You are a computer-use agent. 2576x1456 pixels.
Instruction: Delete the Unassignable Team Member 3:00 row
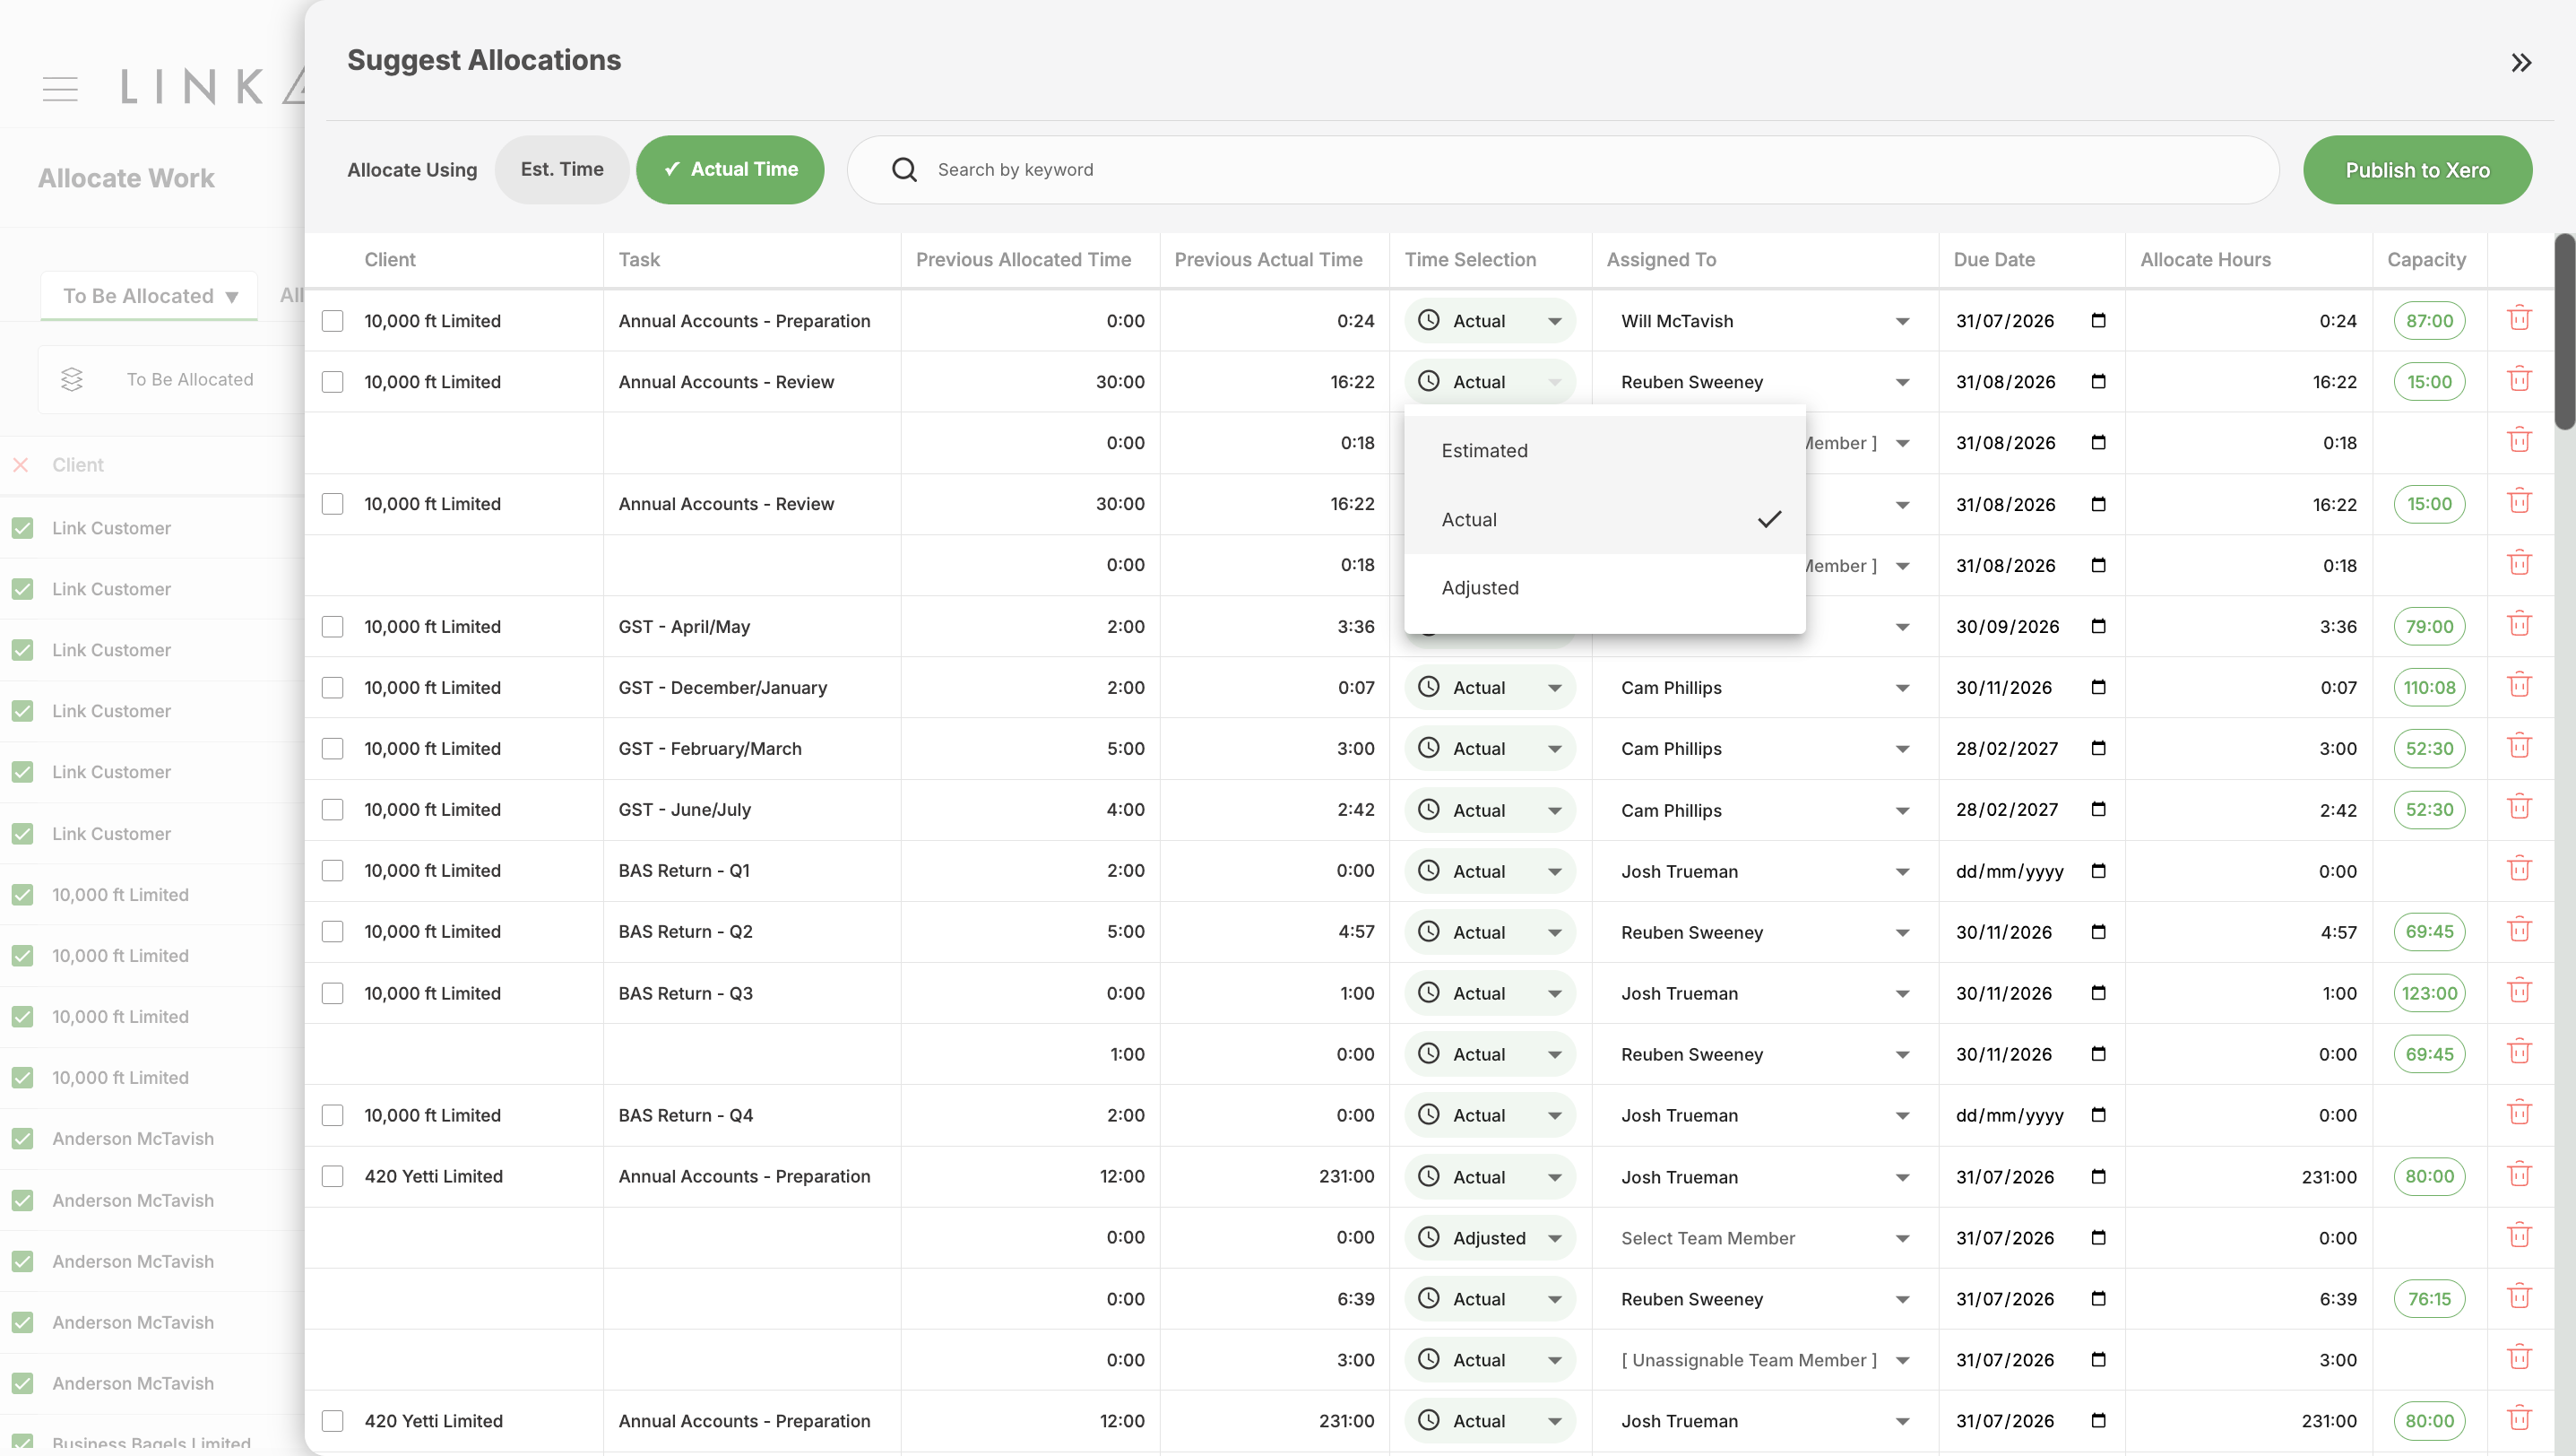click(2519, 1357)
